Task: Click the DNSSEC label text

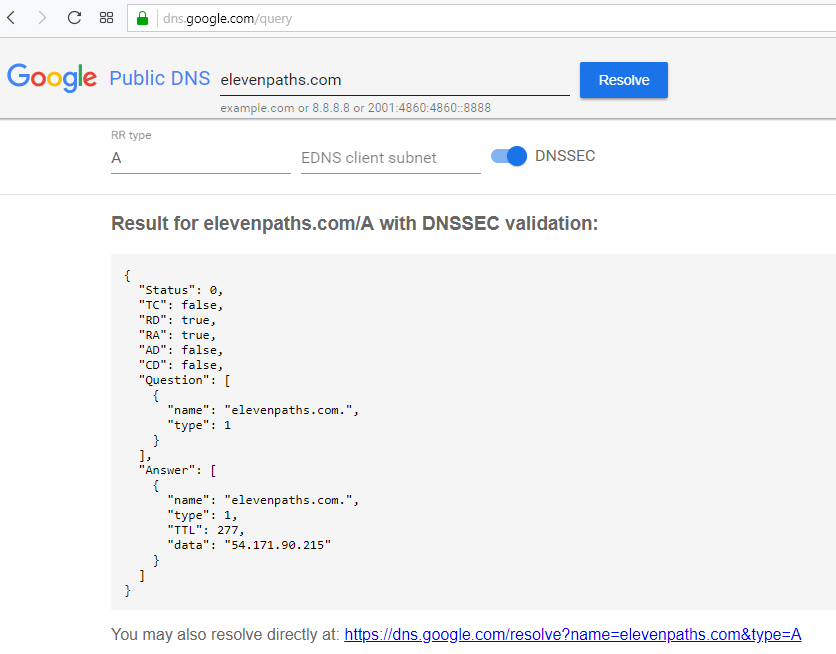Action: coord(565,156)
